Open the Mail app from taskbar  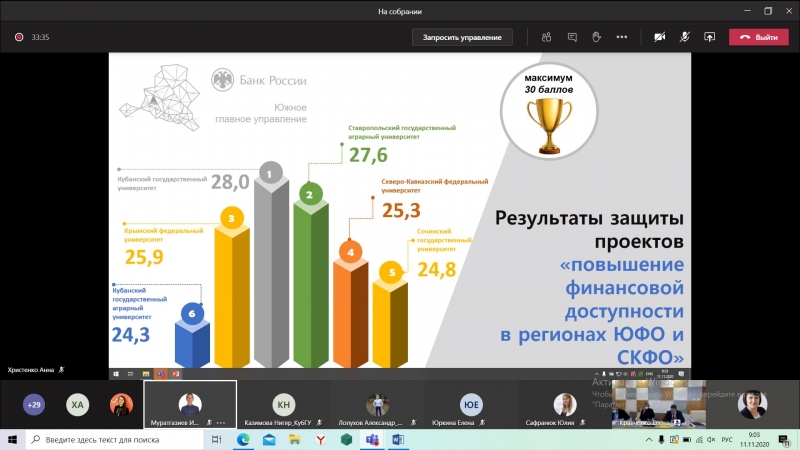click(x=269, y=439)
